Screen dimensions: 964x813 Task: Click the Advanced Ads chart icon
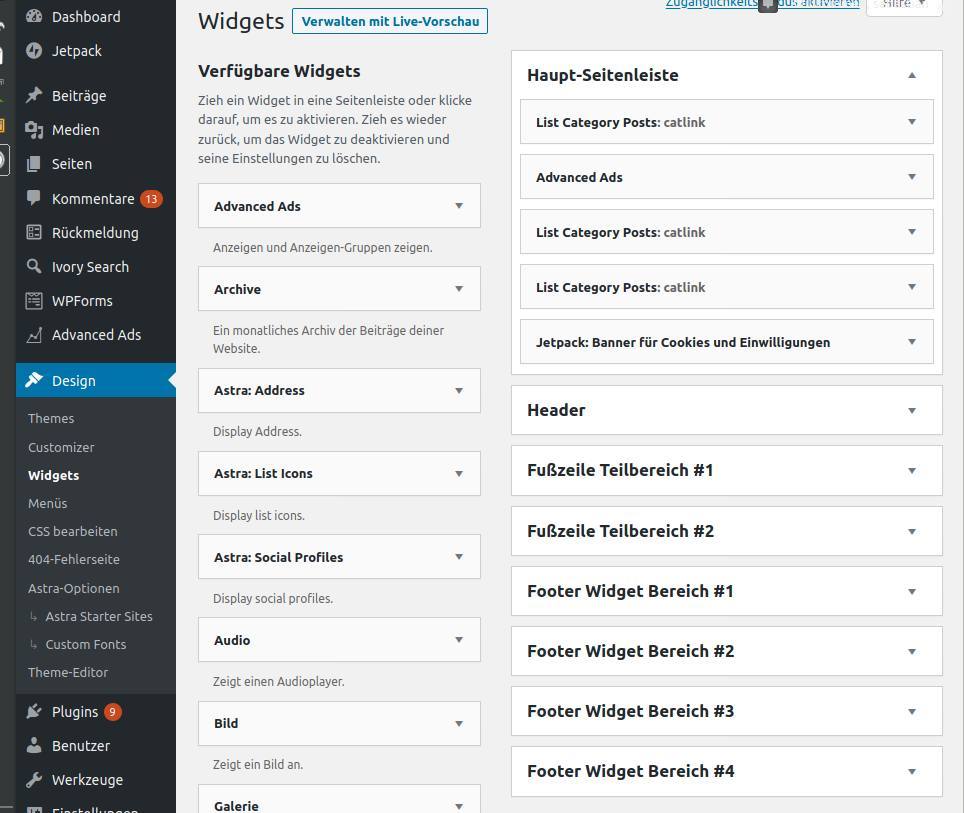click(x=34, y=335)
